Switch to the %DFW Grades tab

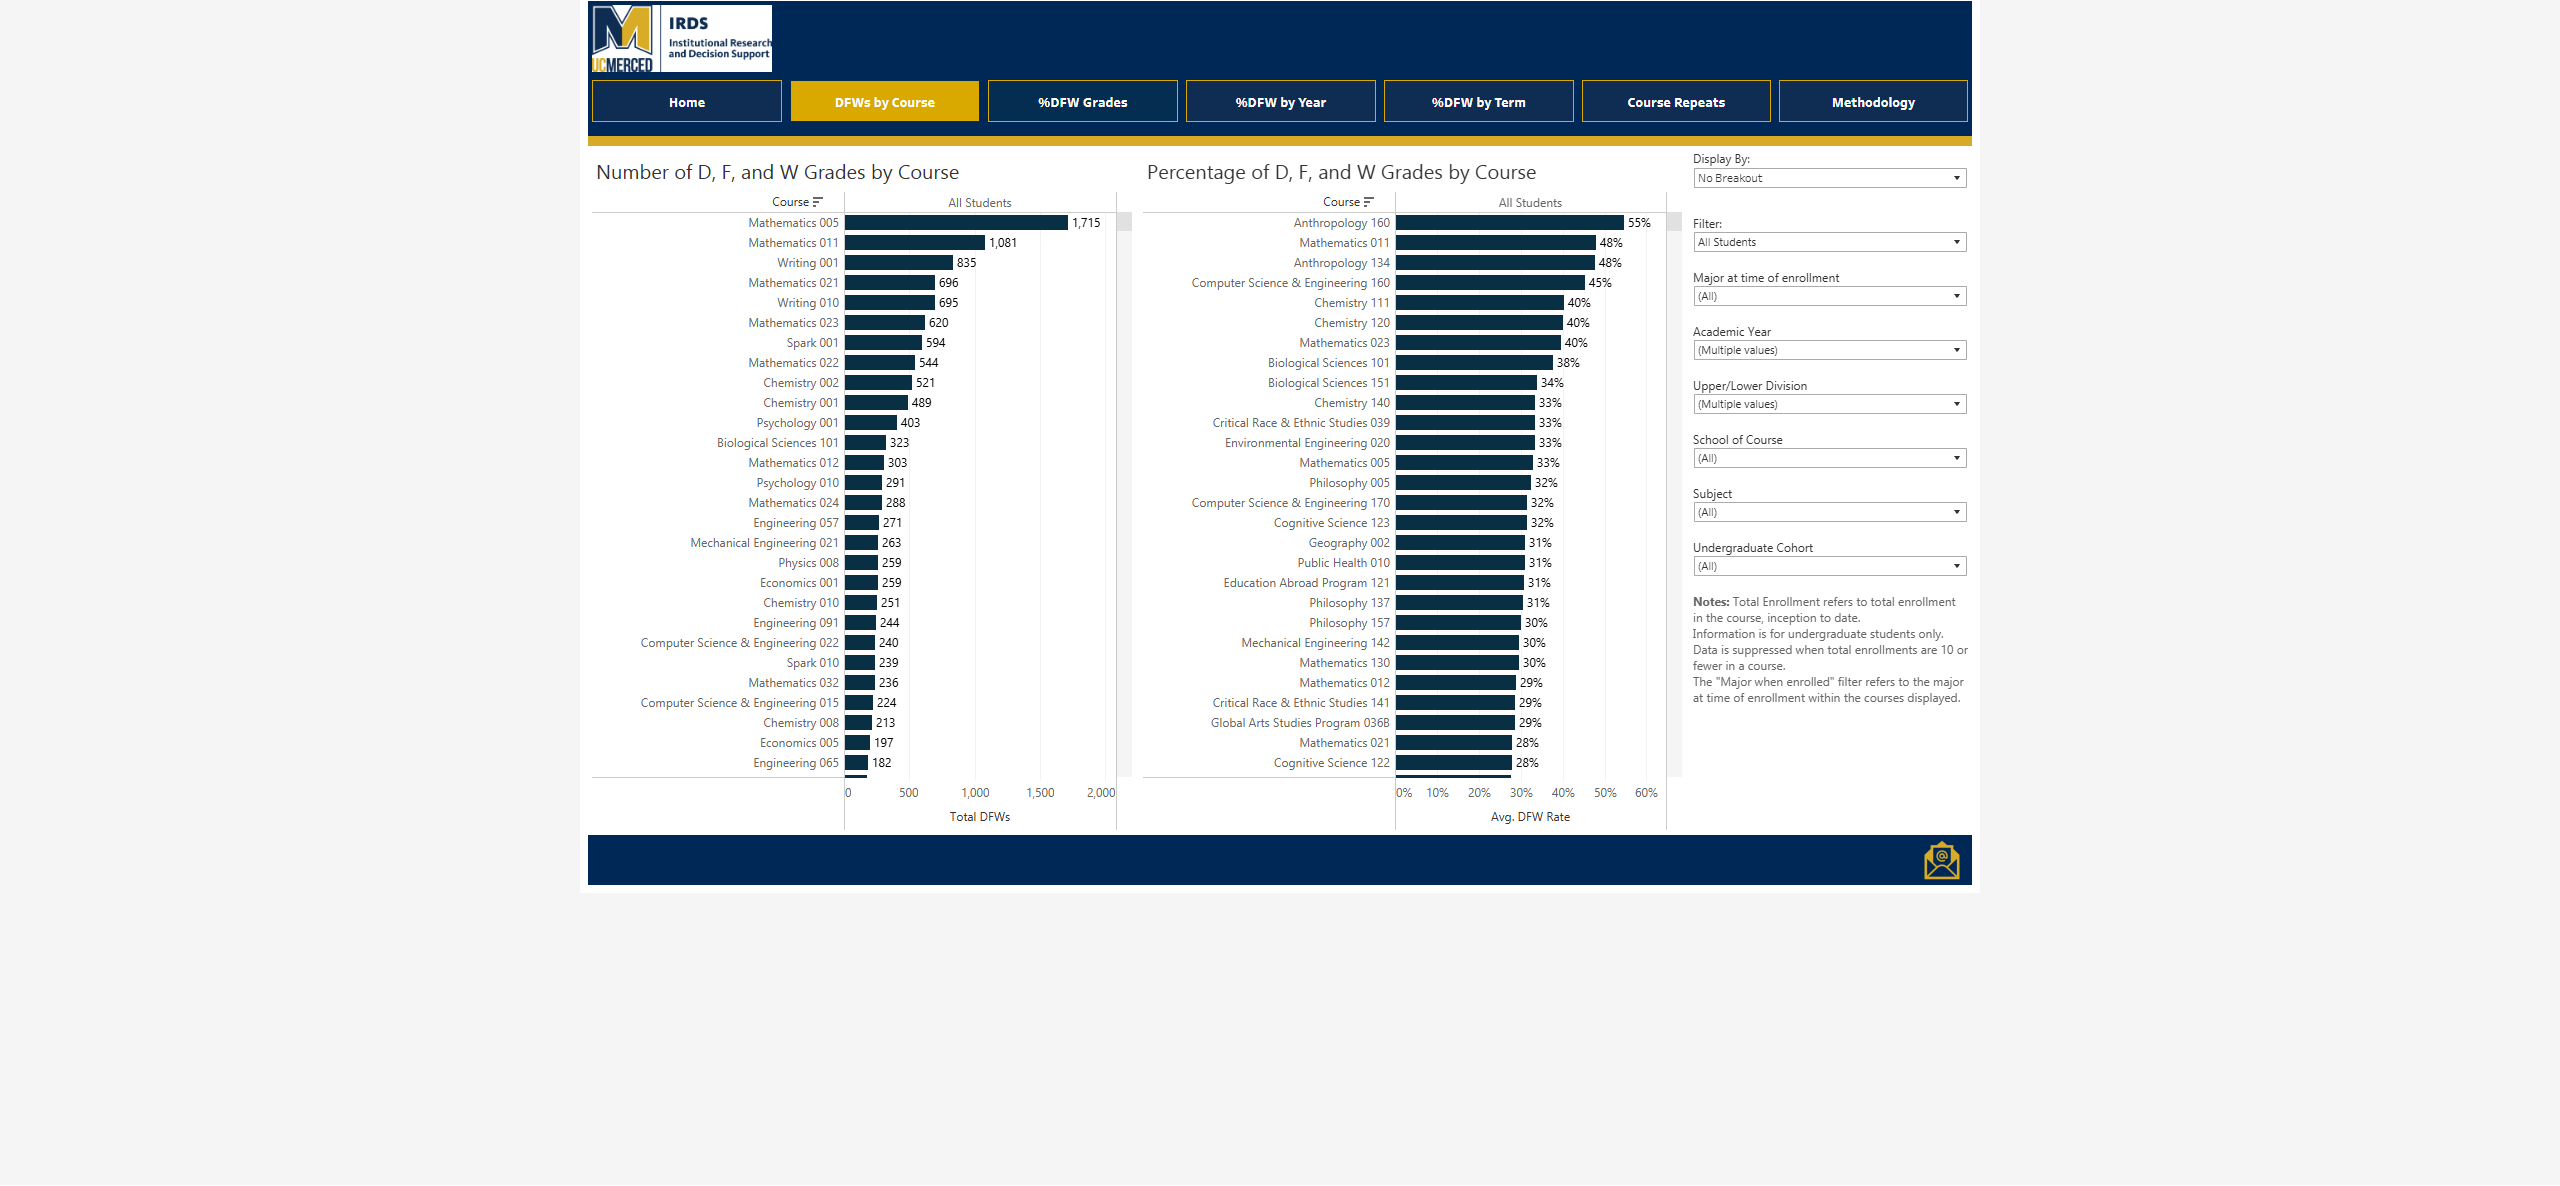1082,102
